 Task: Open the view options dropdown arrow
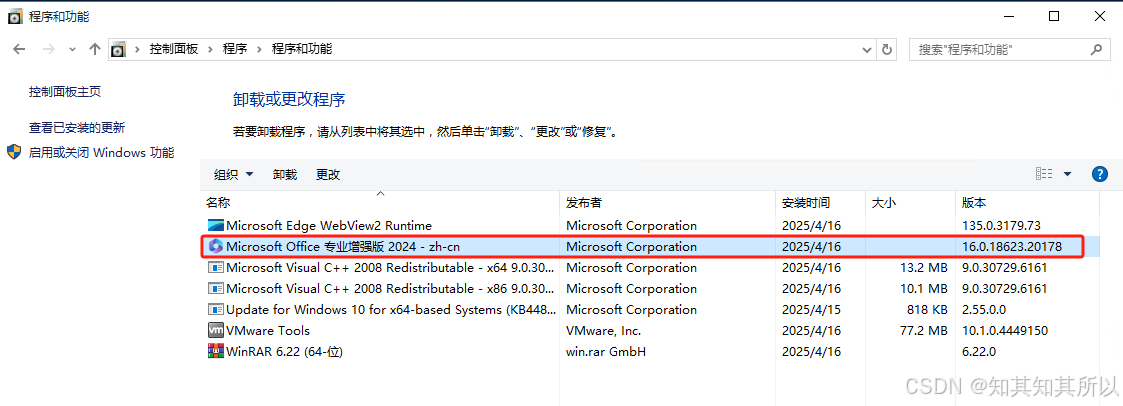point(1067,174)
